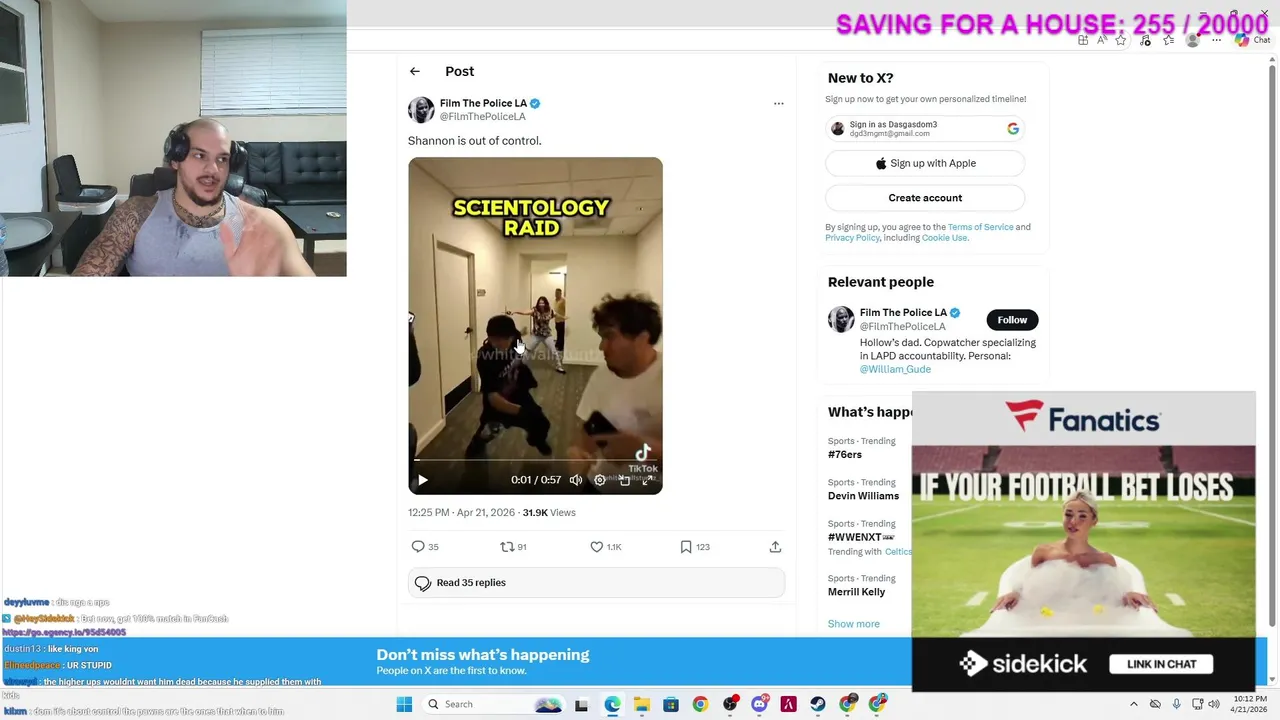Image resolution: width=1280 pixels, height=720 pixels.
Task: Bookmark the post
Action: pos(686,546)
